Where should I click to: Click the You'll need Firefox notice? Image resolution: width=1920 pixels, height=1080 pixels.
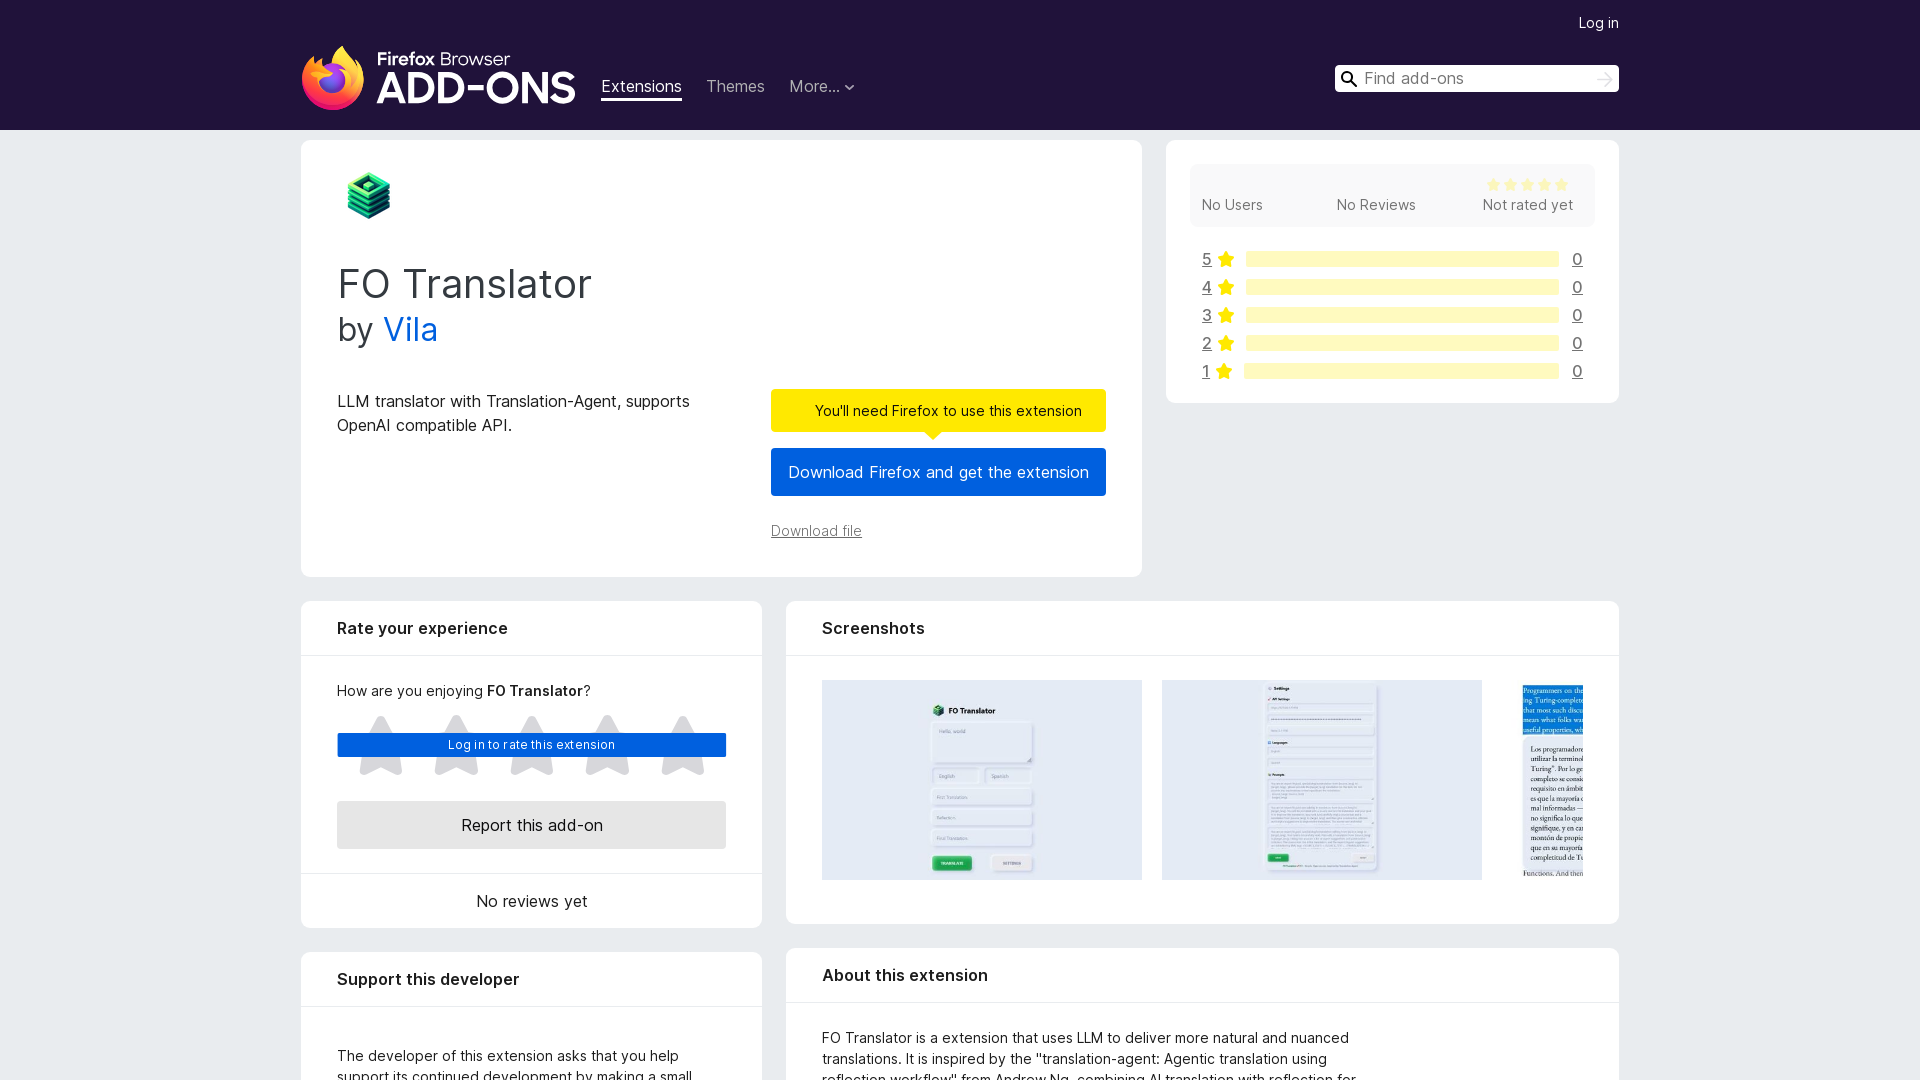[938, 411]
